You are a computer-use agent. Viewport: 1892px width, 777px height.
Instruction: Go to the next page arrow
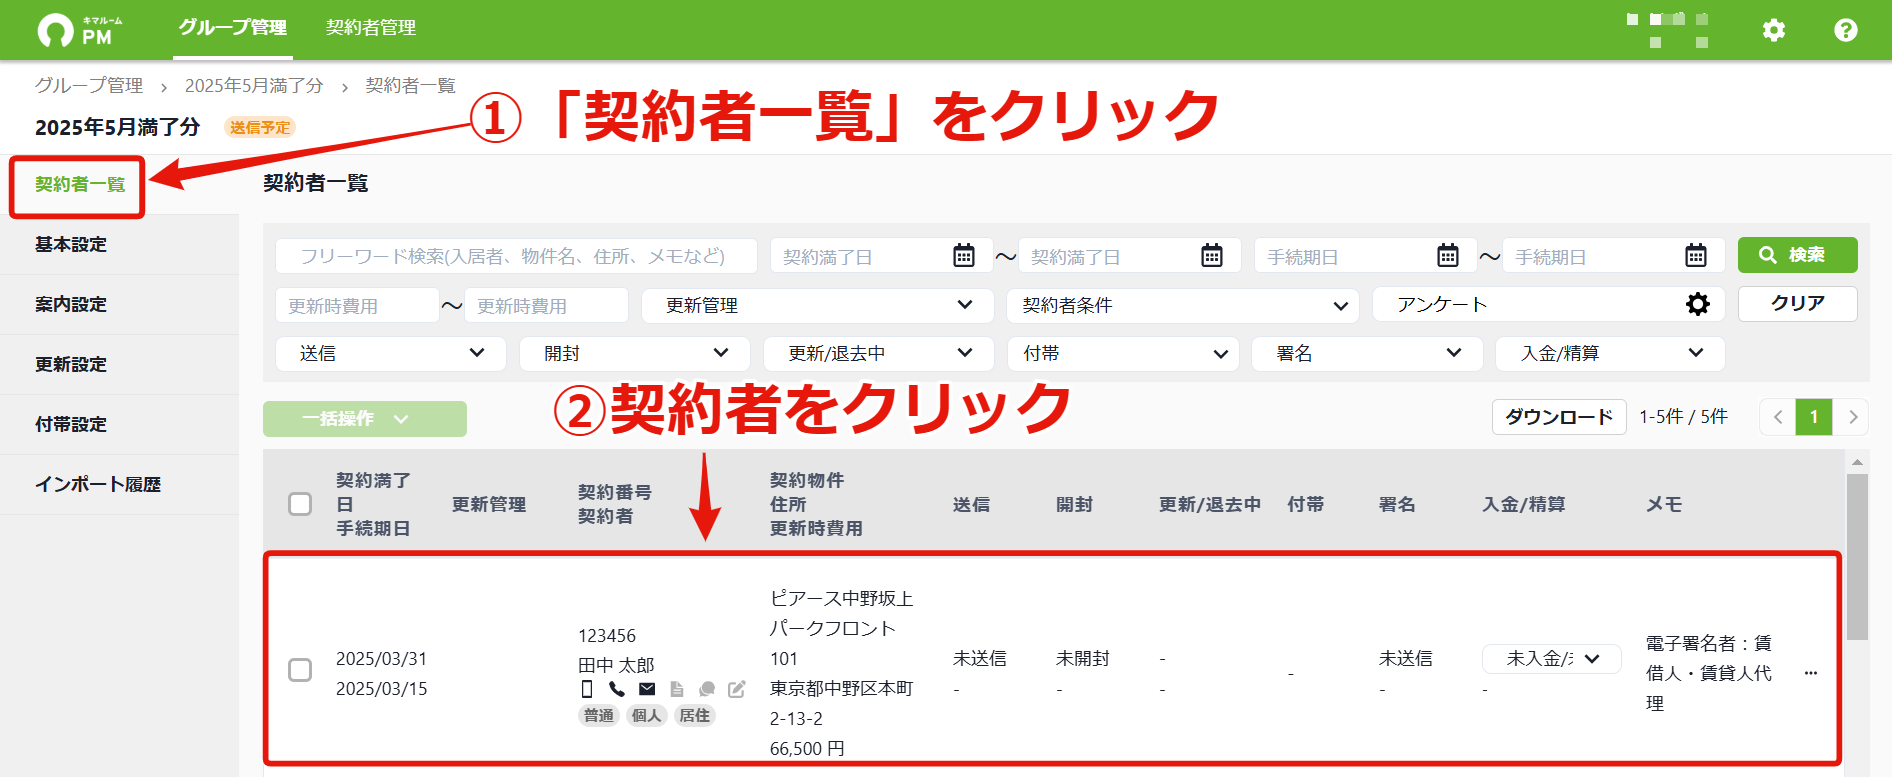(1852, 417)
